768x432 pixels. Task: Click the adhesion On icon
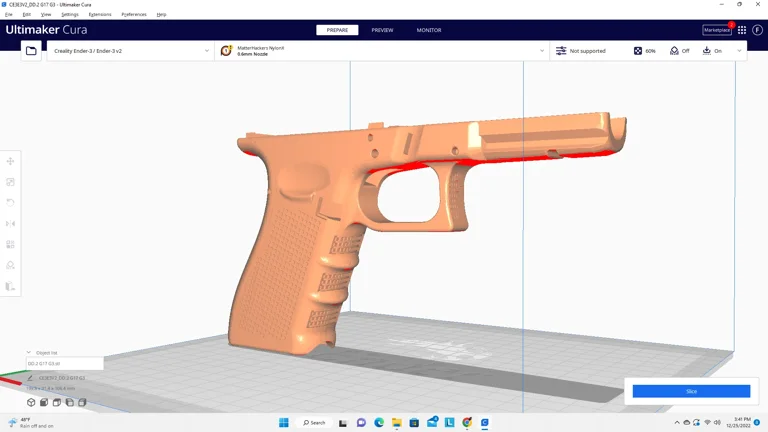[x=706, y=50]
